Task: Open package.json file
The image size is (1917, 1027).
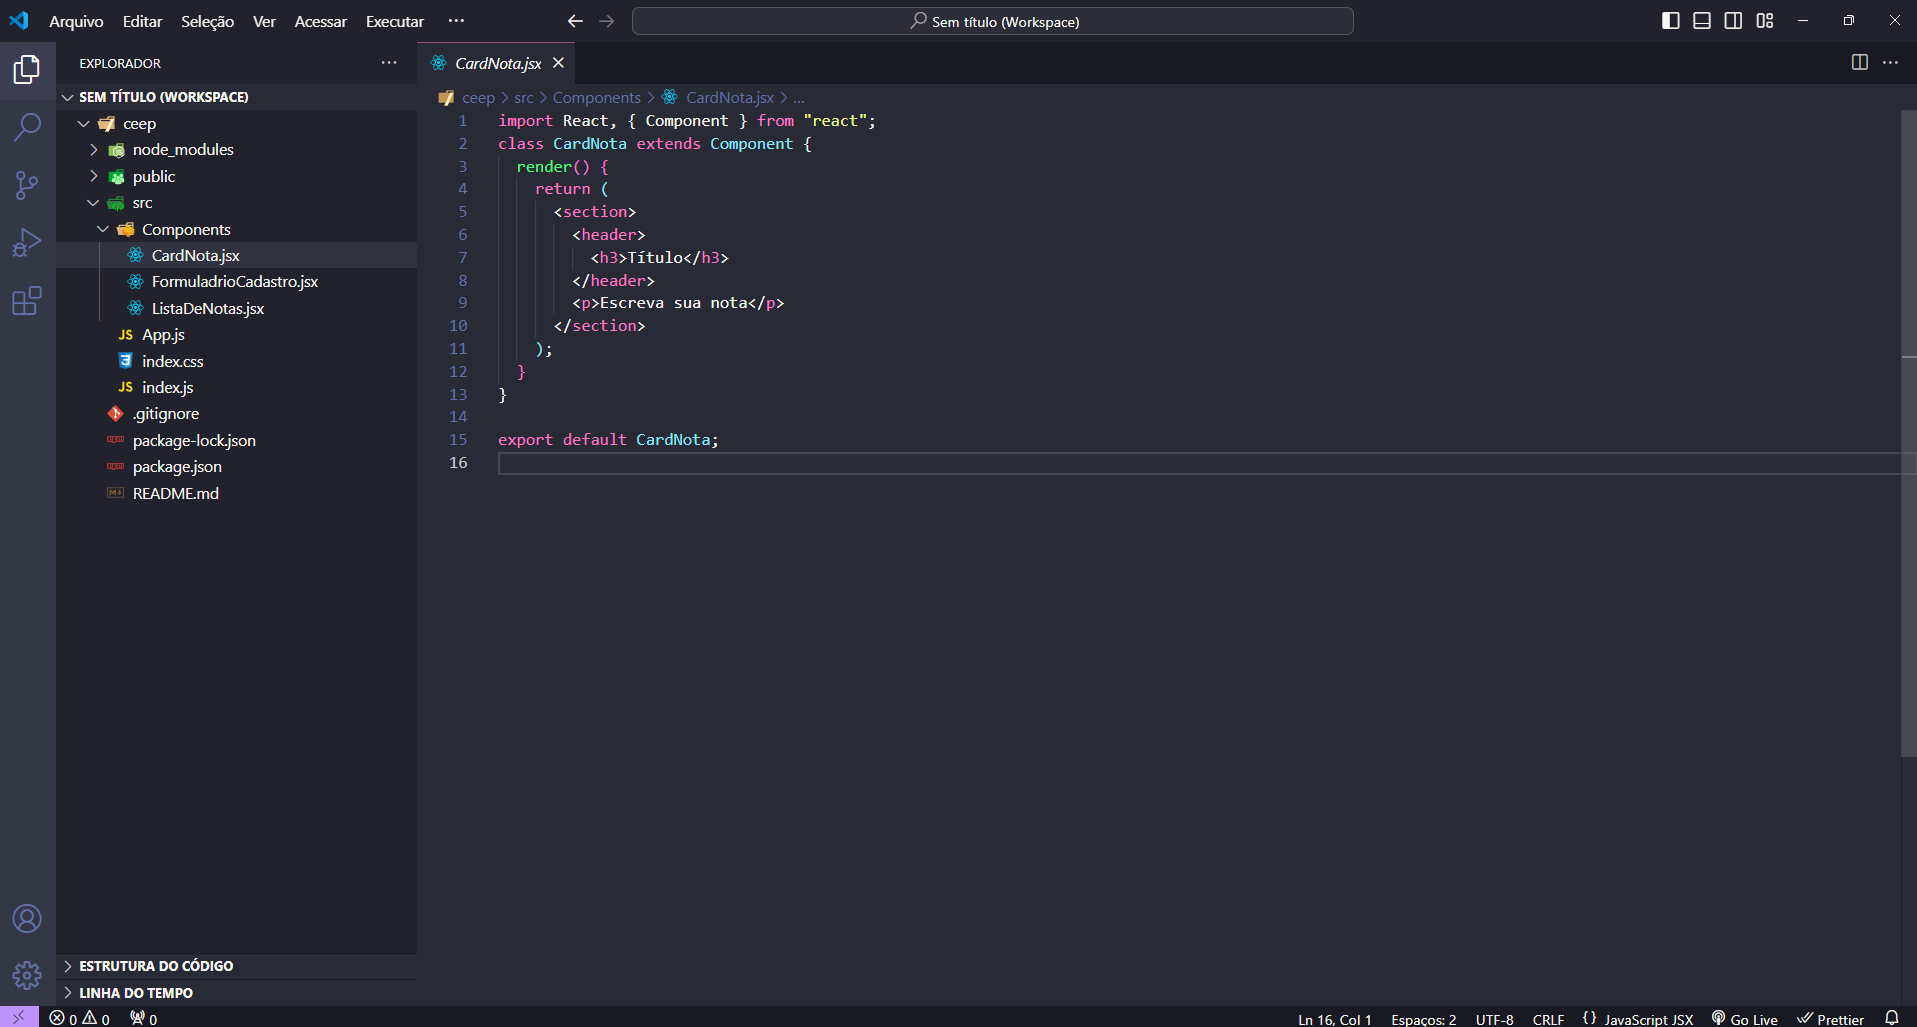Action: [x=236, y=467]
